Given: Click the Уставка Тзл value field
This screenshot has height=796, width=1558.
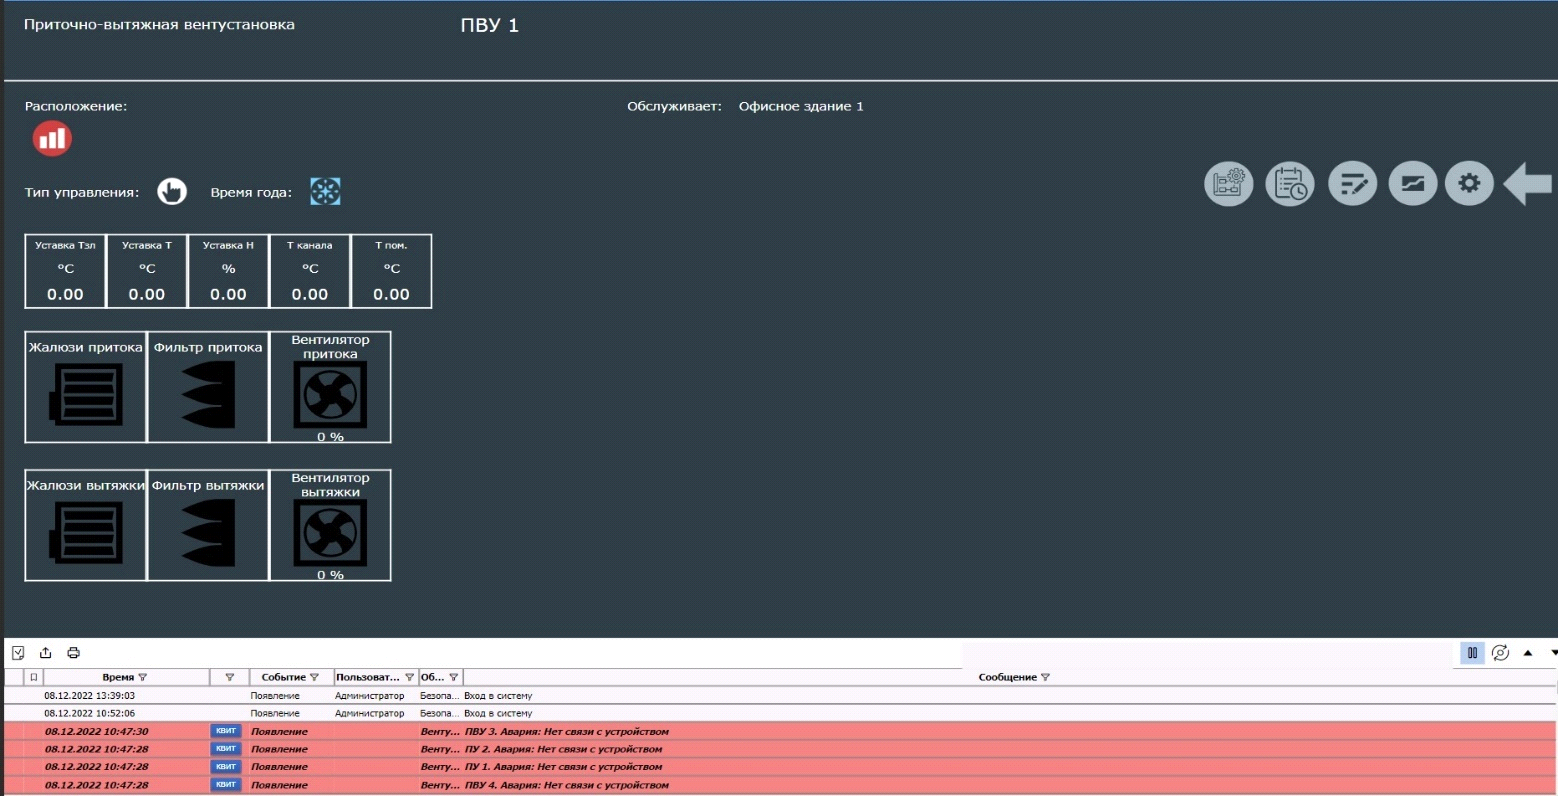Looking at the screenshot, I should click(x=64, y=293).
